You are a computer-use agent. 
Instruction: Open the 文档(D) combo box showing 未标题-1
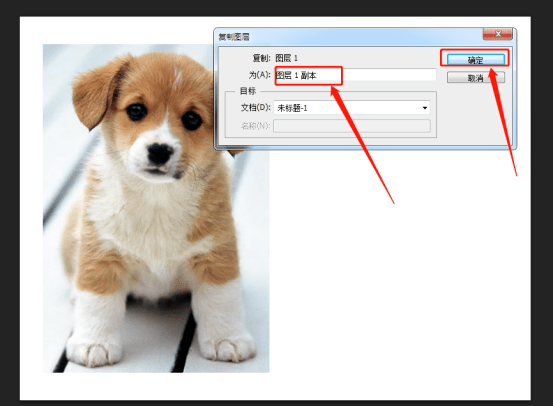point(352,108)
